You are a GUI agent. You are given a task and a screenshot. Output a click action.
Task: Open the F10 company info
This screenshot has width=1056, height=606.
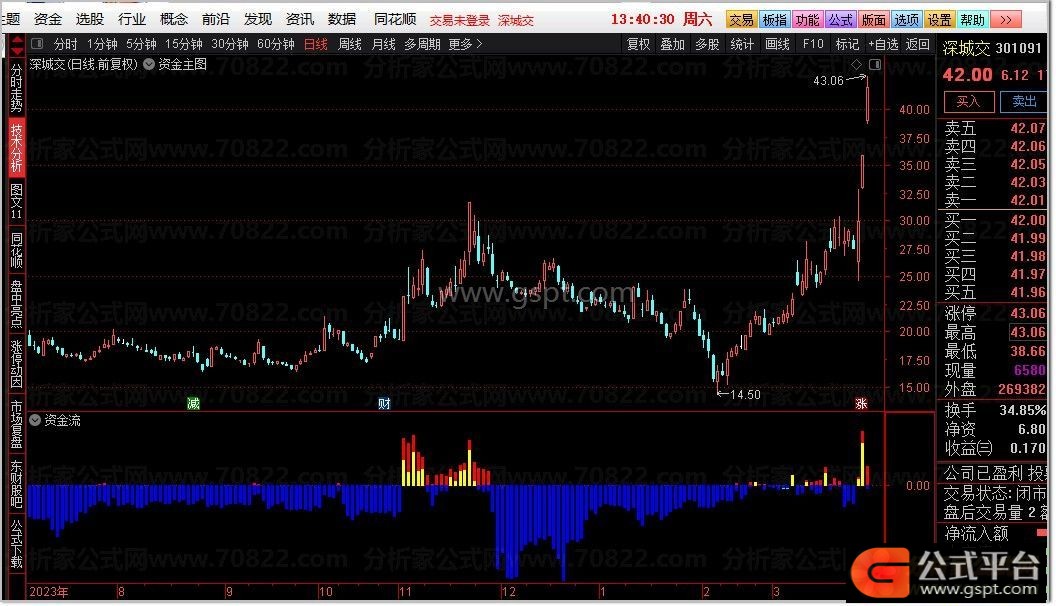[813, 44]
